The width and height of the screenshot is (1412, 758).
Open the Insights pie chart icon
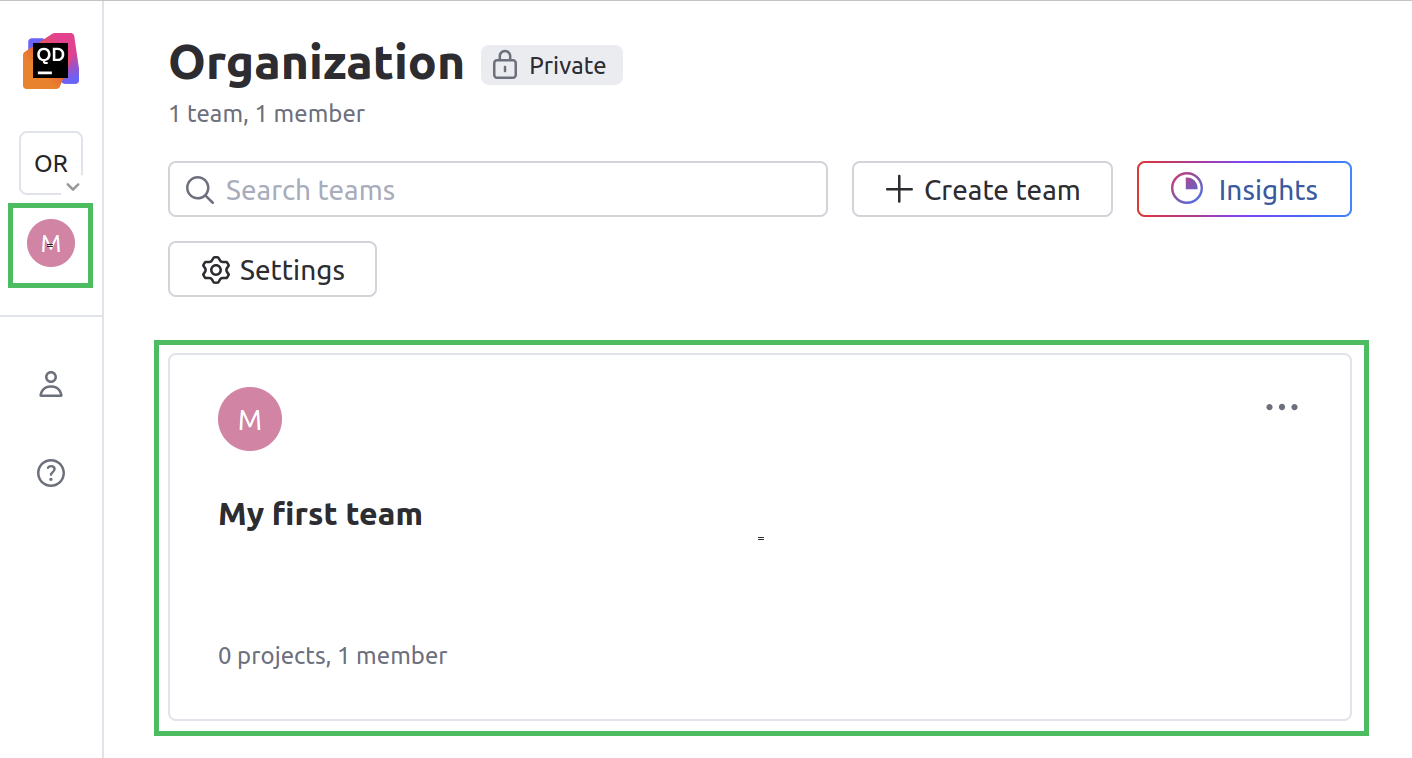(x=1187, y=188)
